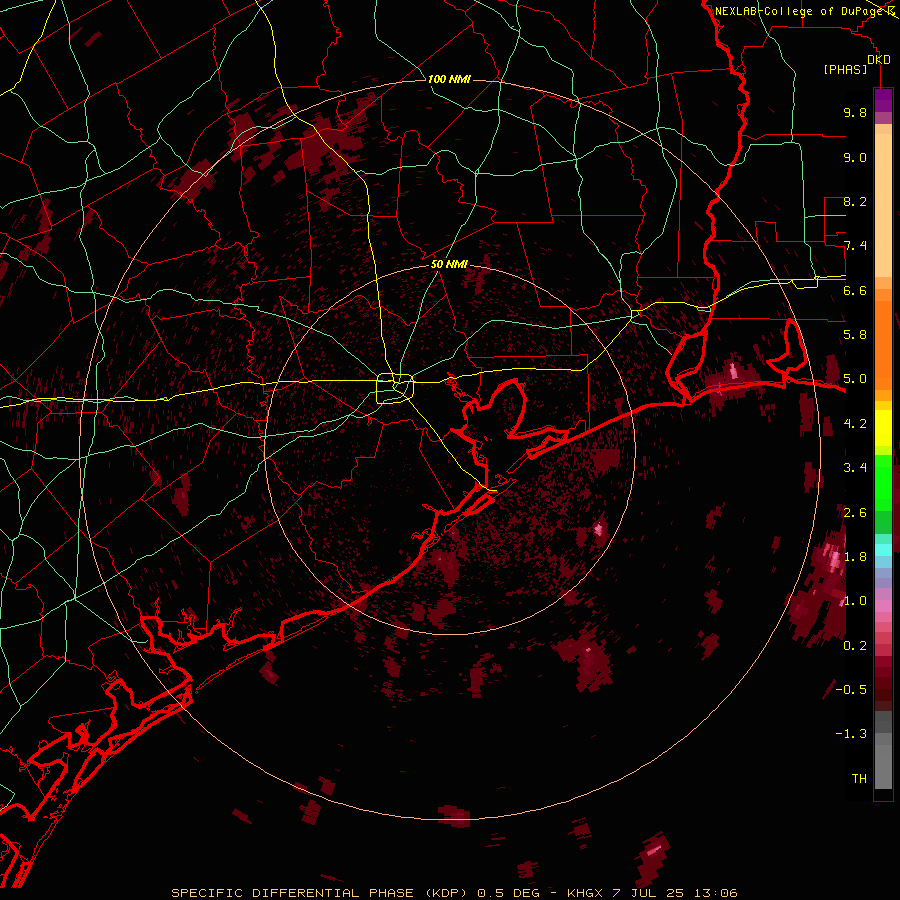This screenshot has height=900, width=900.
Task: Select the 9.0 value on the scale
Action: point(855,157)
